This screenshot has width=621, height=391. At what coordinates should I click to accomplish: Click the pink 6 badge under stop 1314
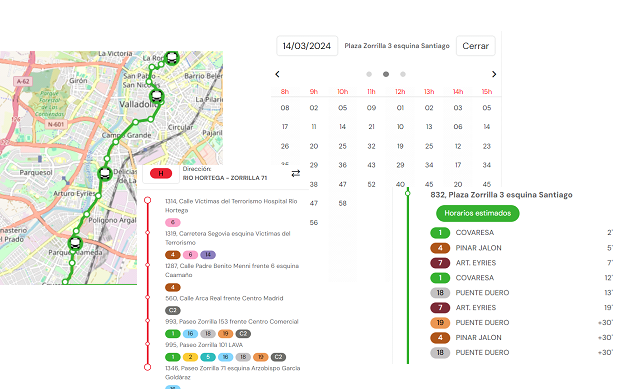[173, 222]
